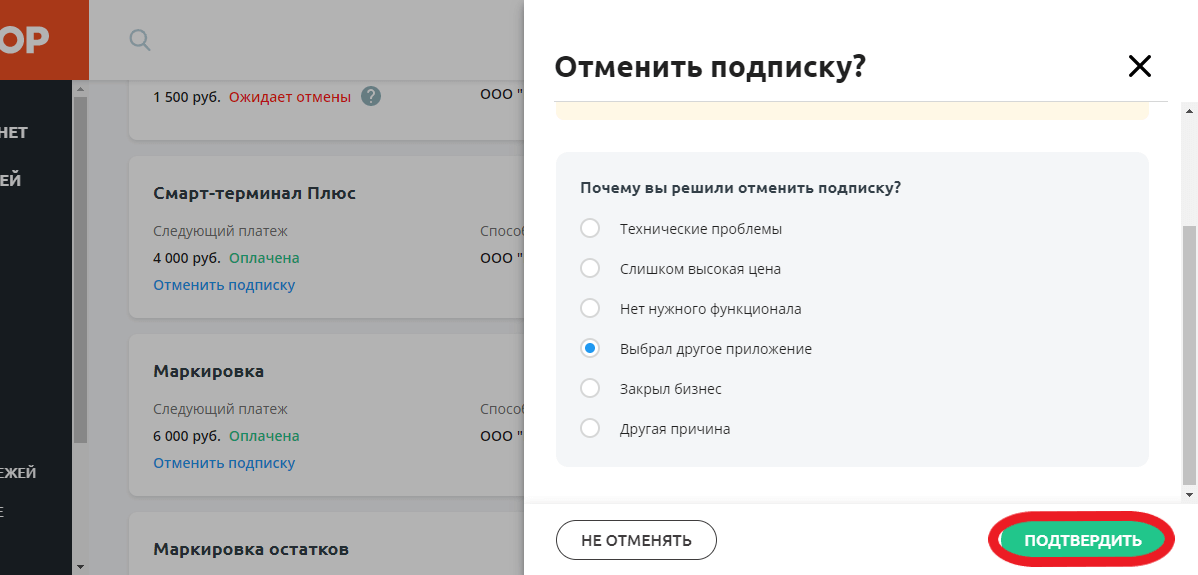The width and height of the screenshot is (1198, 575).
Task: Open the help question-mark icon next to Ожидает отмены
Action: (371, 97)
